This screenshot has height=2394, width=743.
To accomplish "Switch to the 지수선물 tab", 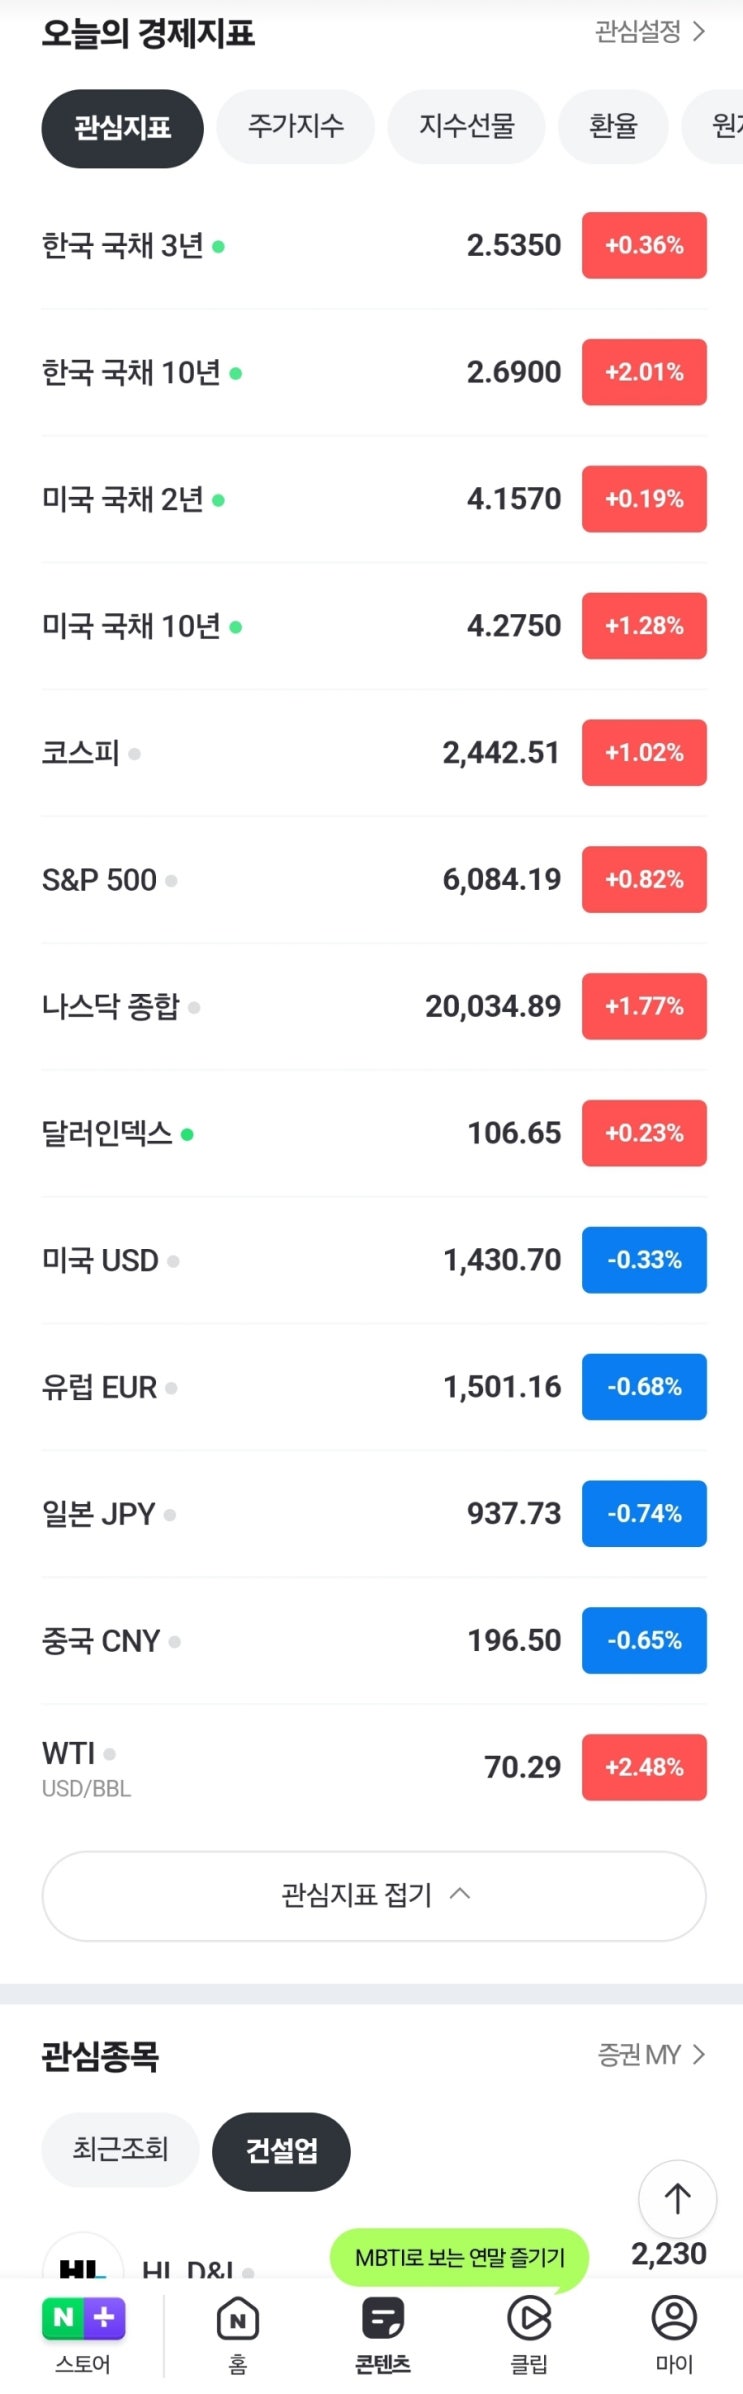I will [x=466, y=126].
